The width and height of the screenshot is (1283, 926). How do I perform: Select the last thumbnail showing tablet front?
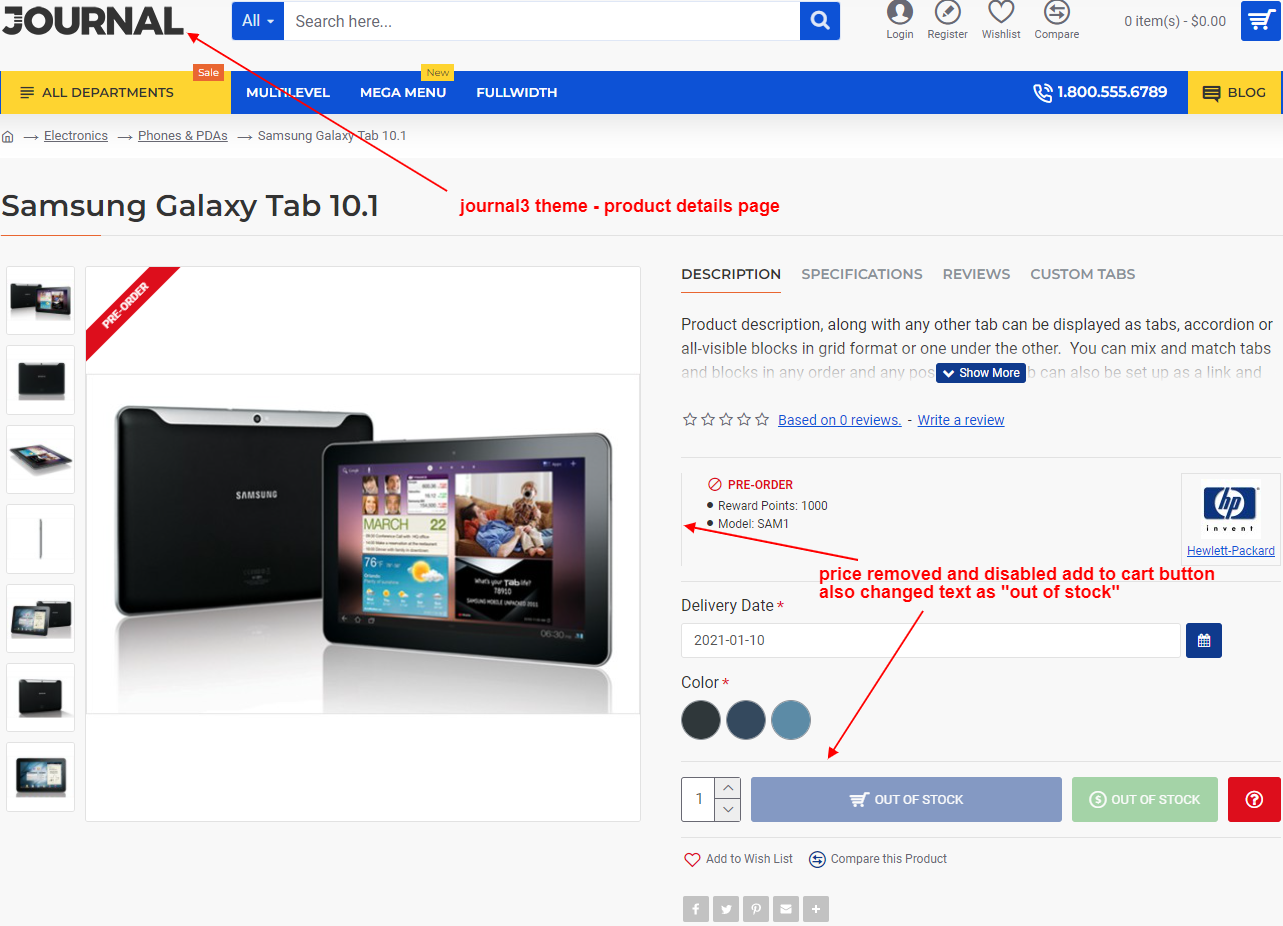pos(40,777)
